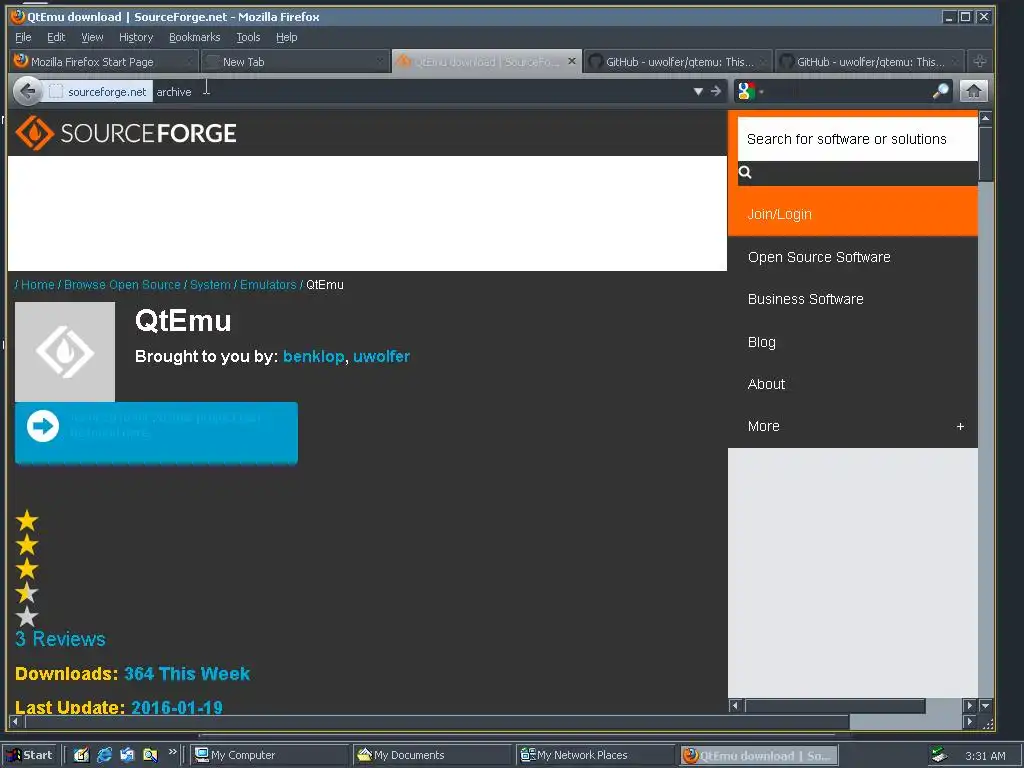Click the vertical scrollbar up arrow
The image size is (1024, 768).
click(x=985, y=118)
